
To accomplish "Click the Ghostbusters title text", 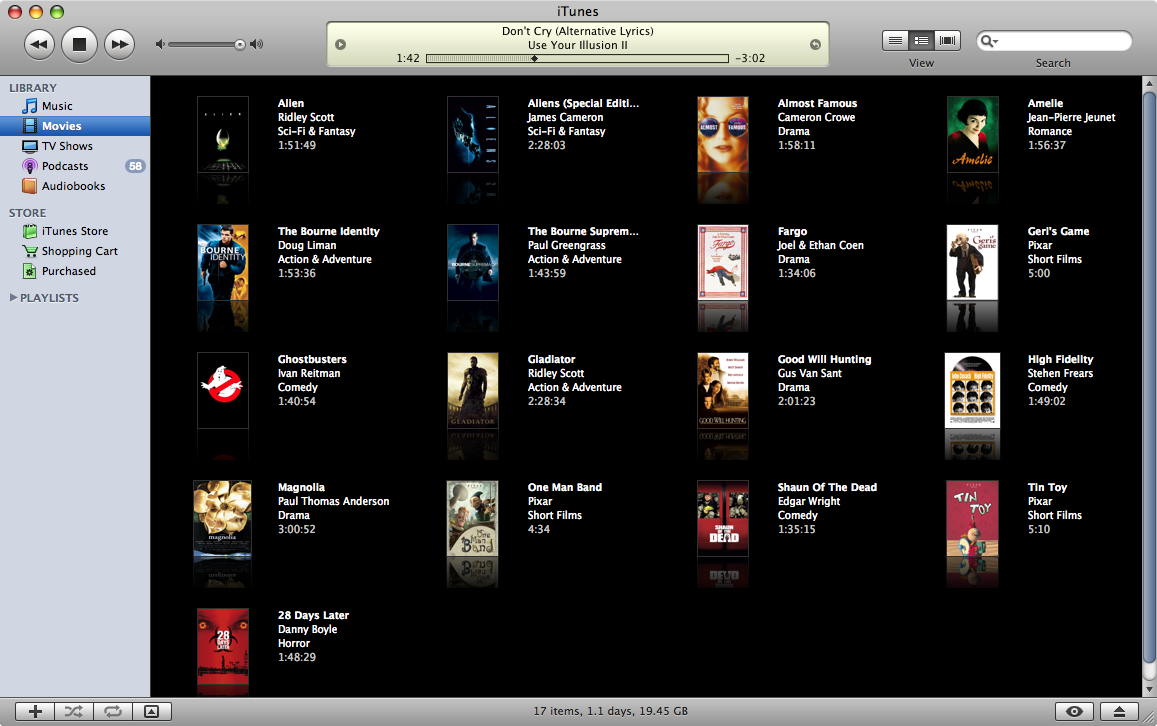I will (x=312, y=359).
